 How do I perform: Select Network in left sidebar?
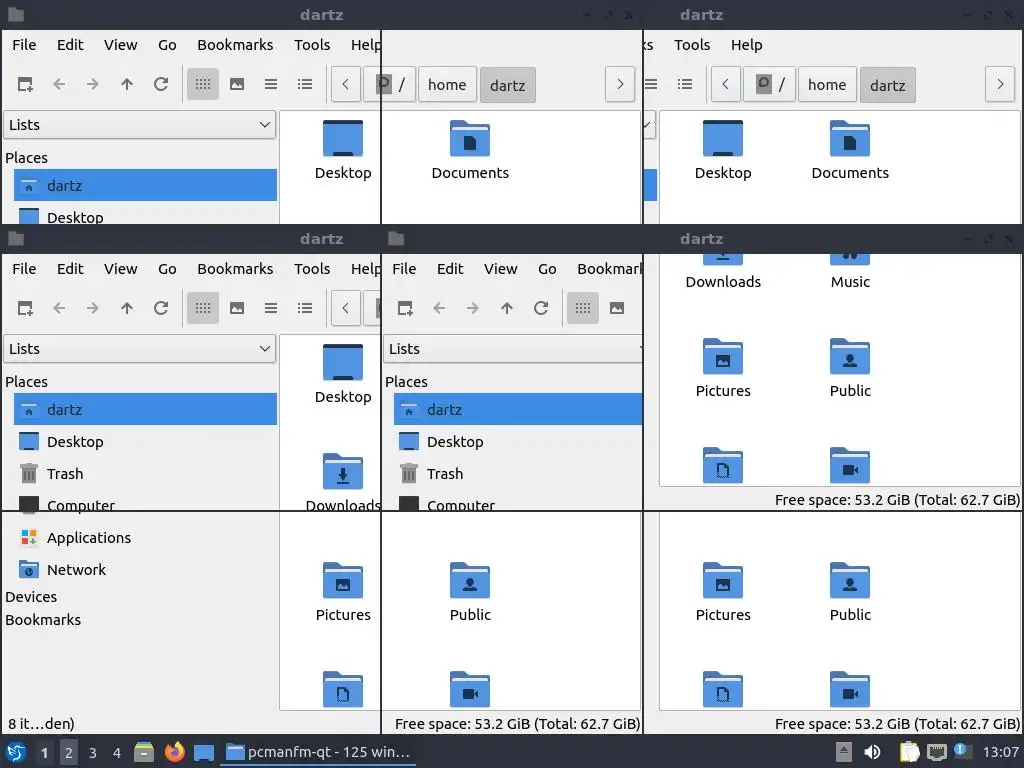145,569
